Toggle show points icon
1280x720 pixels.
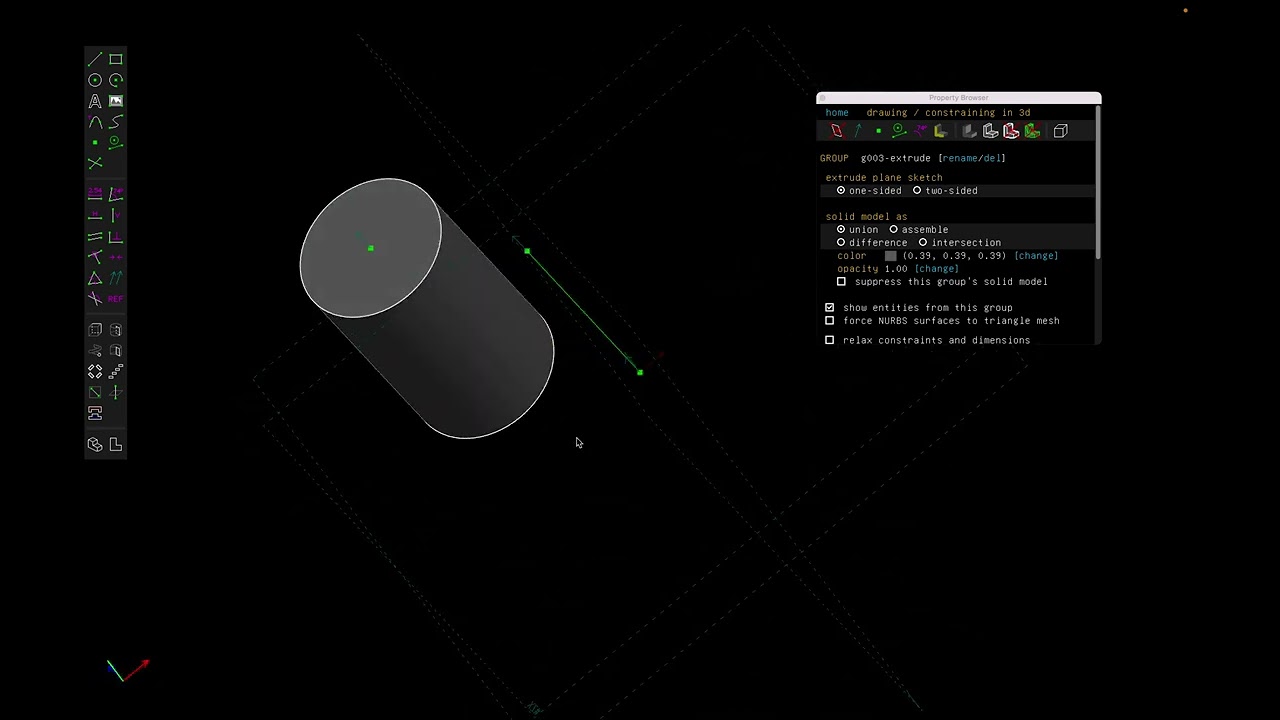point(879,131)
